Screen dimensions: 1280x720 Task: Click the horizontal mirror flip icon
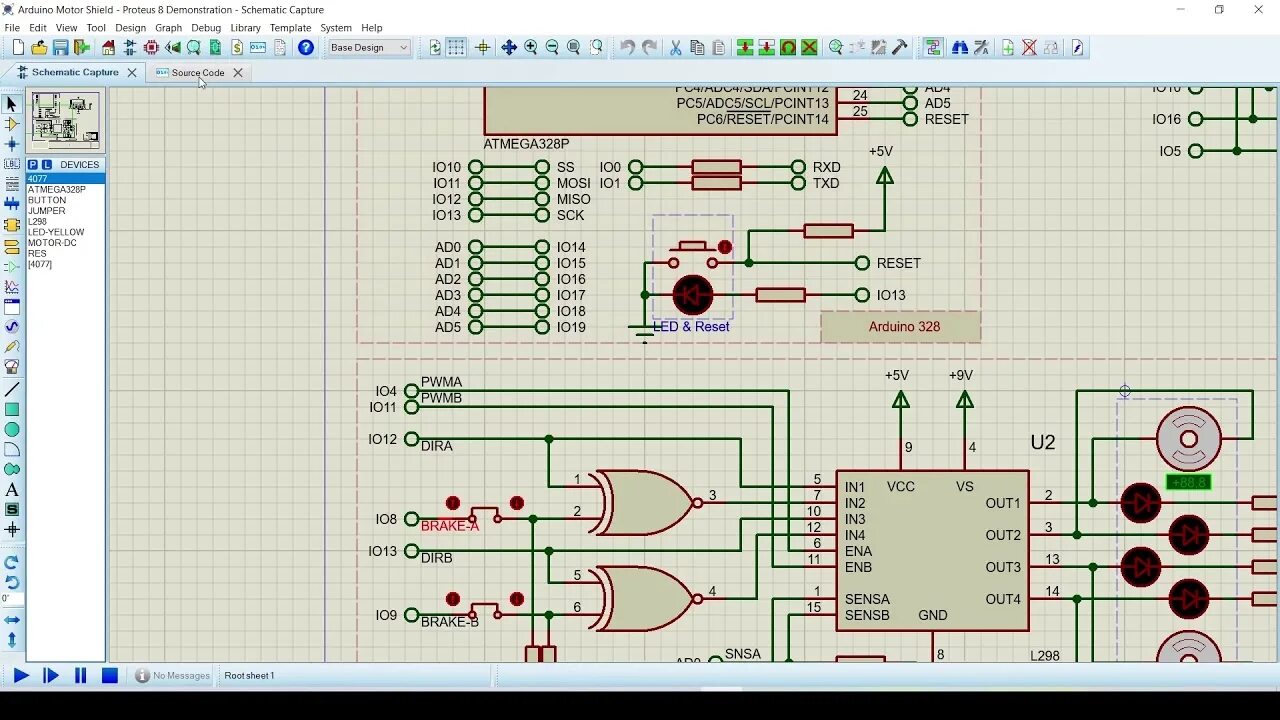click(12, 620)
